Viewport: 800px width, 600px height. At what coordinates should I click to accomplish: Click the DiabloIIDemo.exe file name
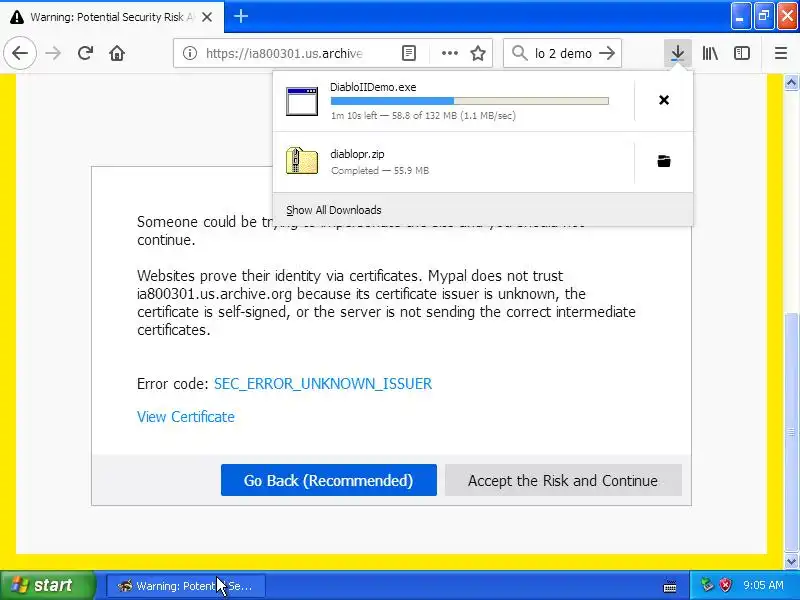(373, 87)
